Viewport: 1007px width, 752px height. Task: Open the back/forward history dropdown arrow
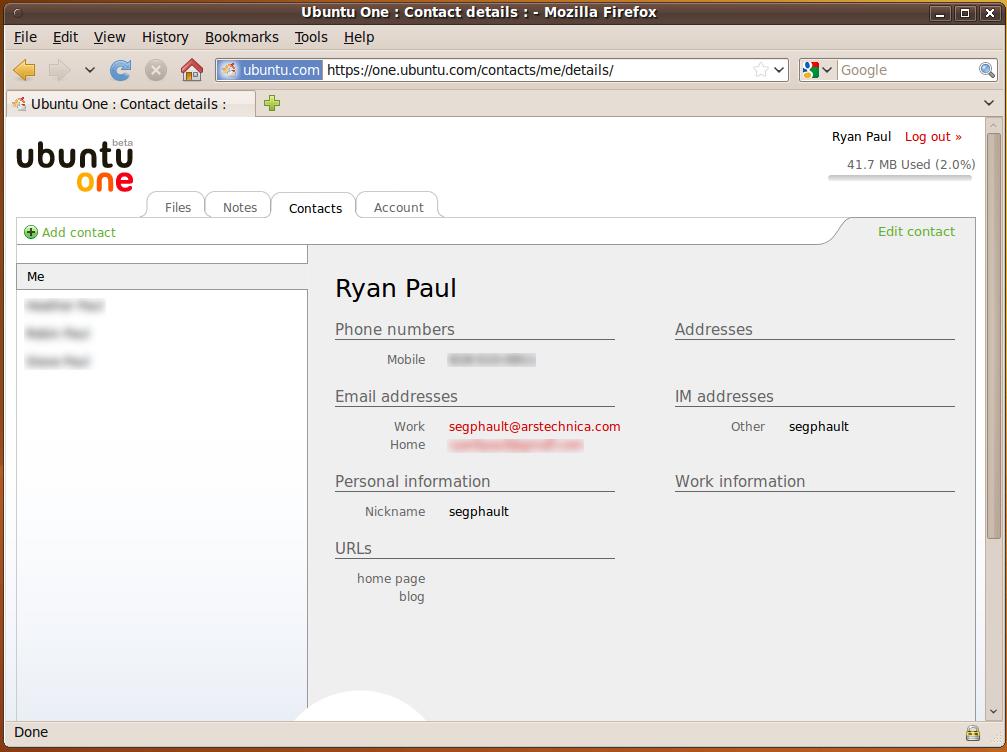click(89, 70)
